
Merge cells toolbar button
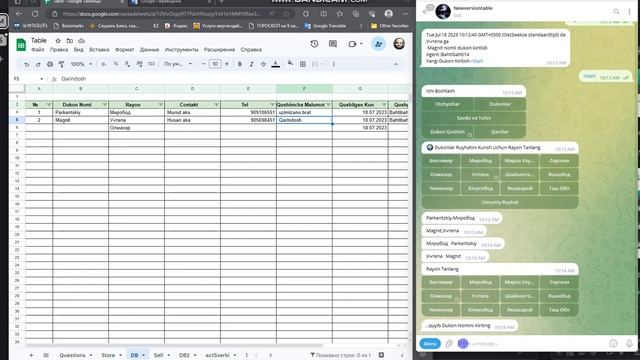click(316, 64)
